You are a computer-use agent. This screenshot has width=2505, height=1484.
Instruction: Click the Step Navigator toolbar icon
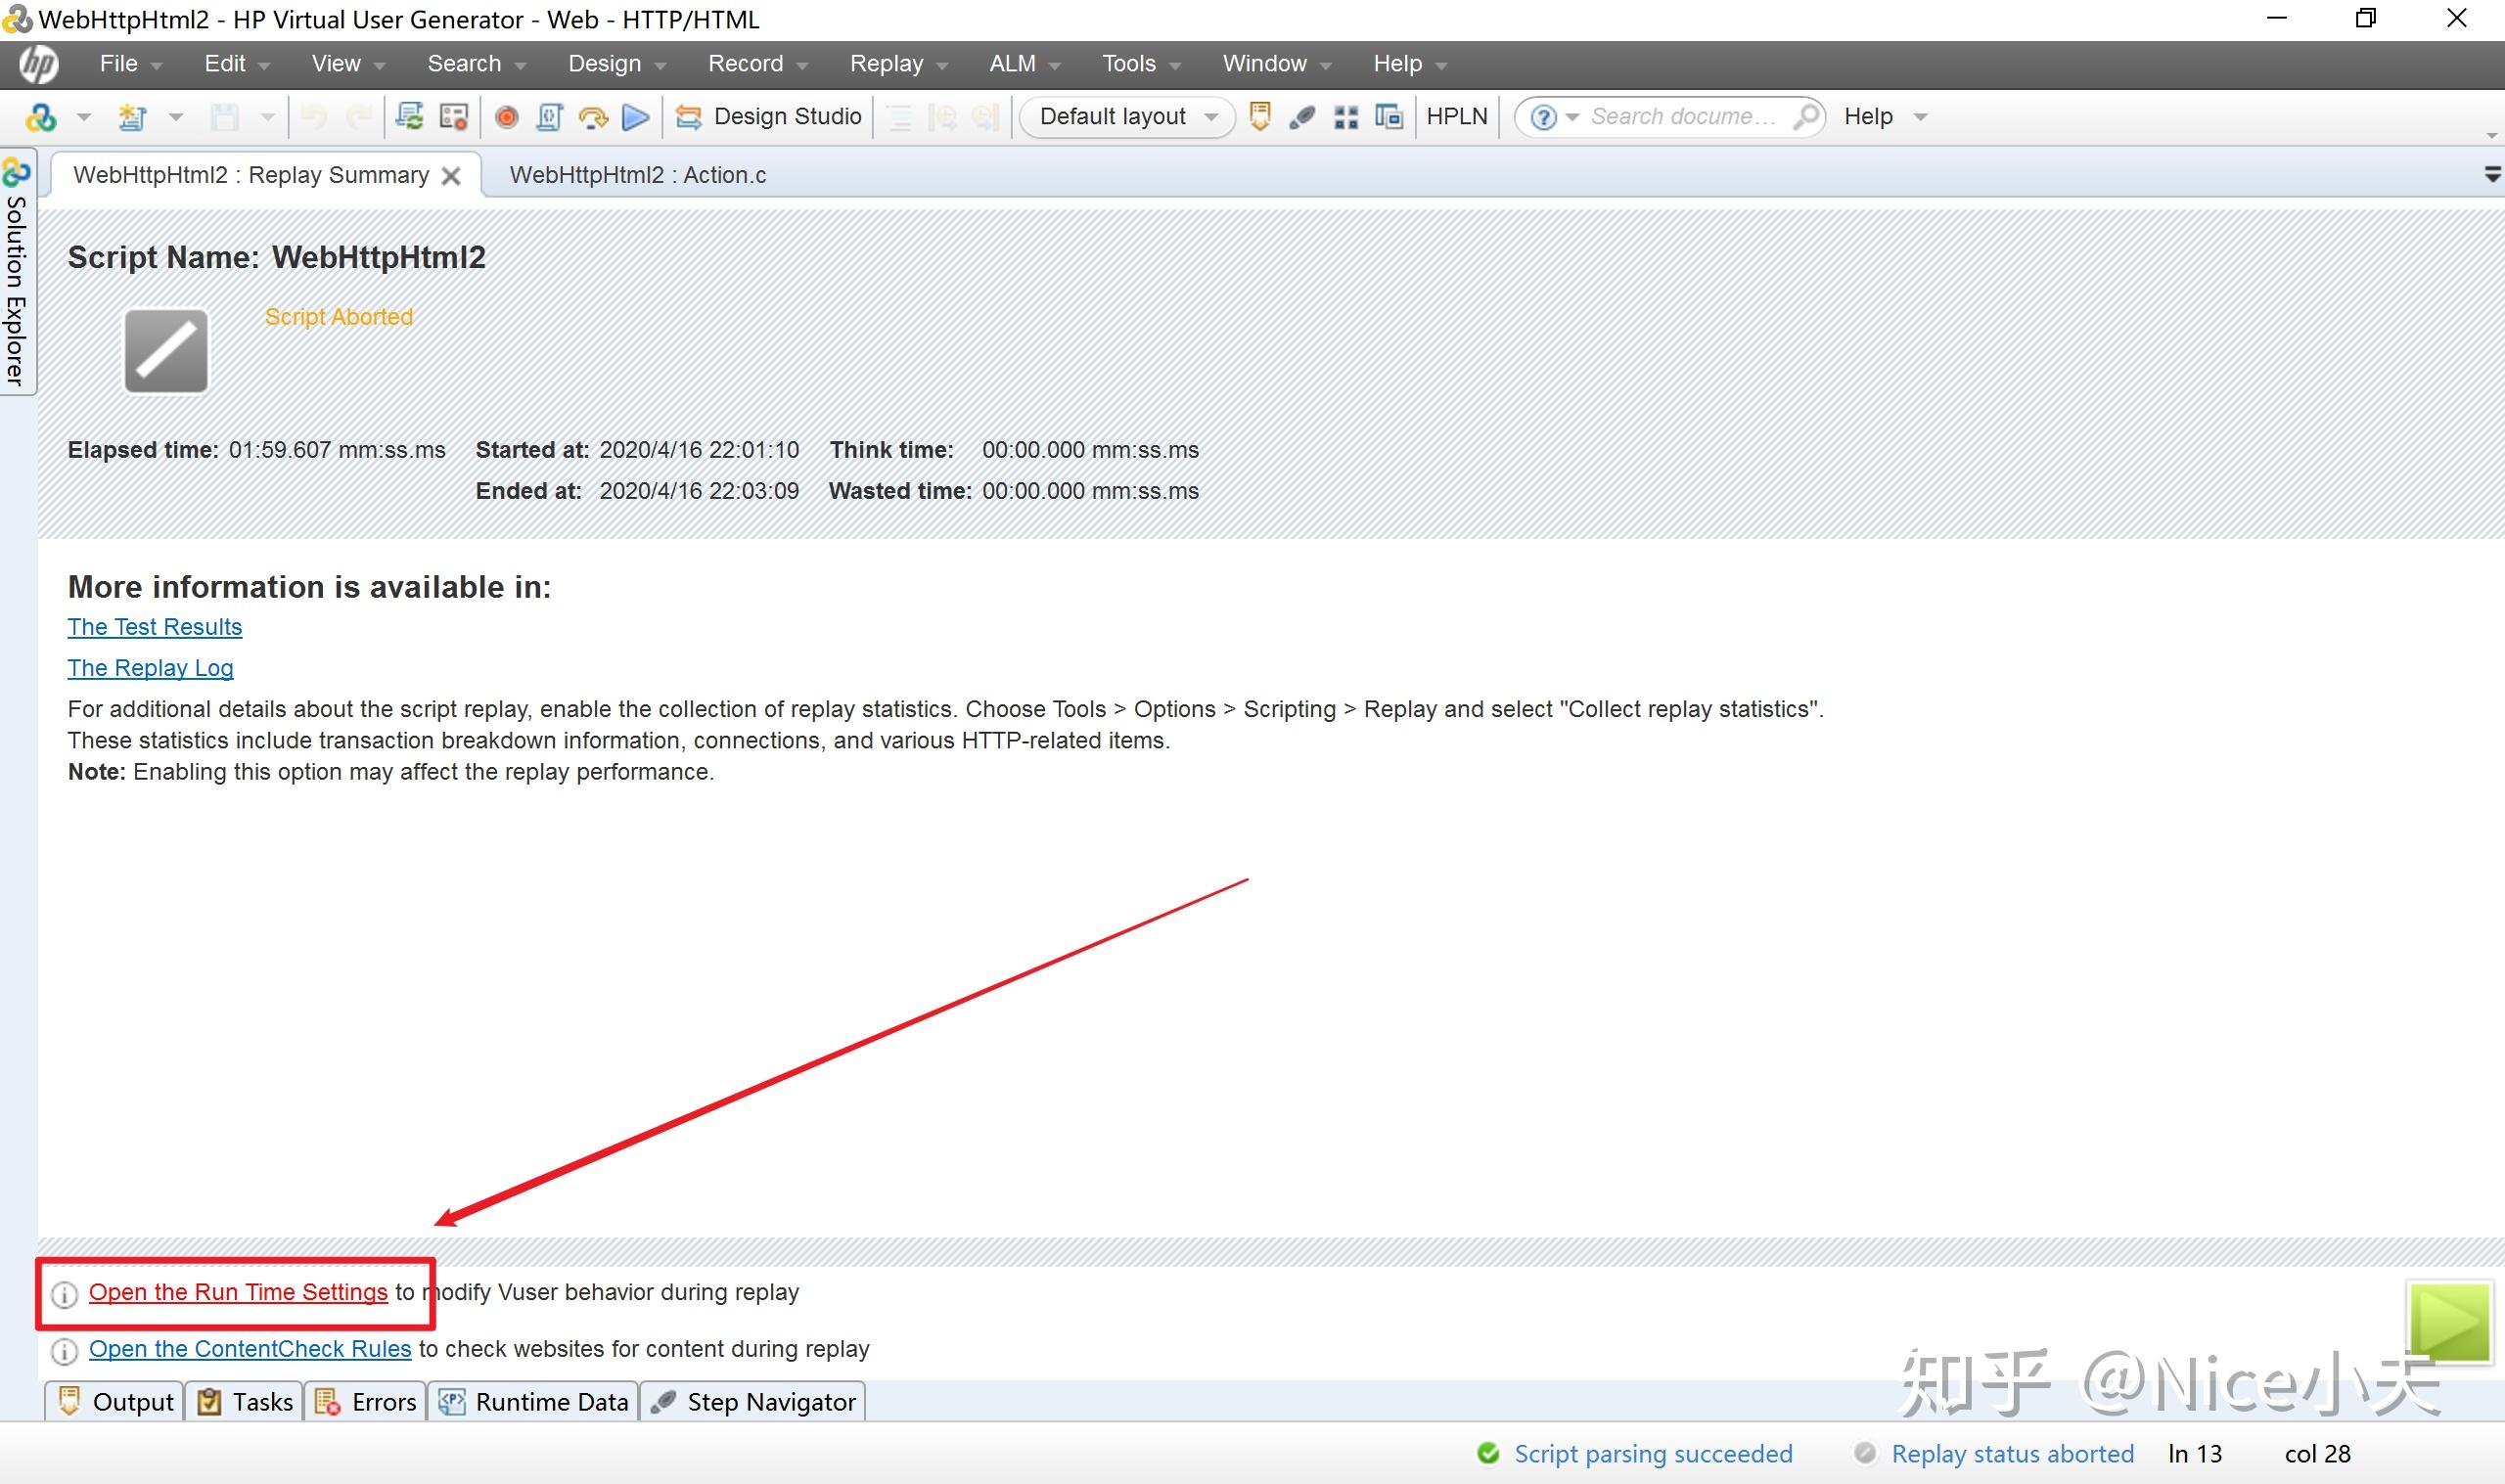coord(1302,117)
